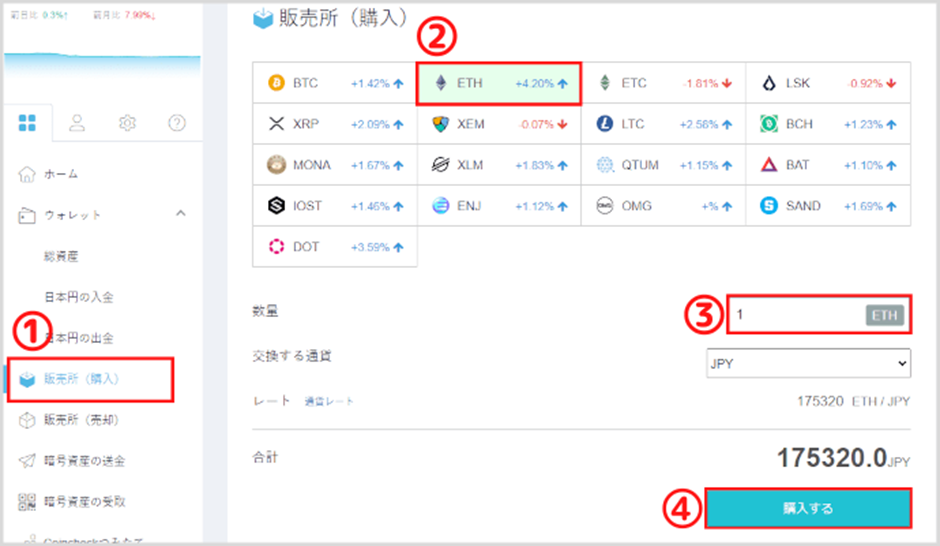940x546 pixels.
Task: Switch to the dashboard grid tab
Action: 28,123
